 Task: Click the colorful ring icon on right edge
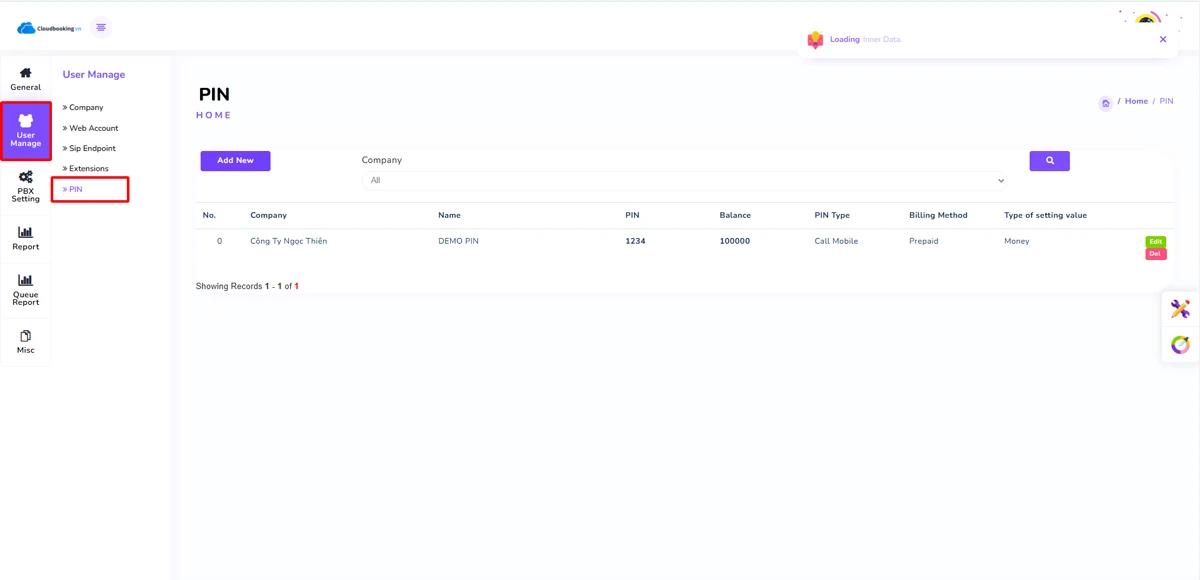1180,345
